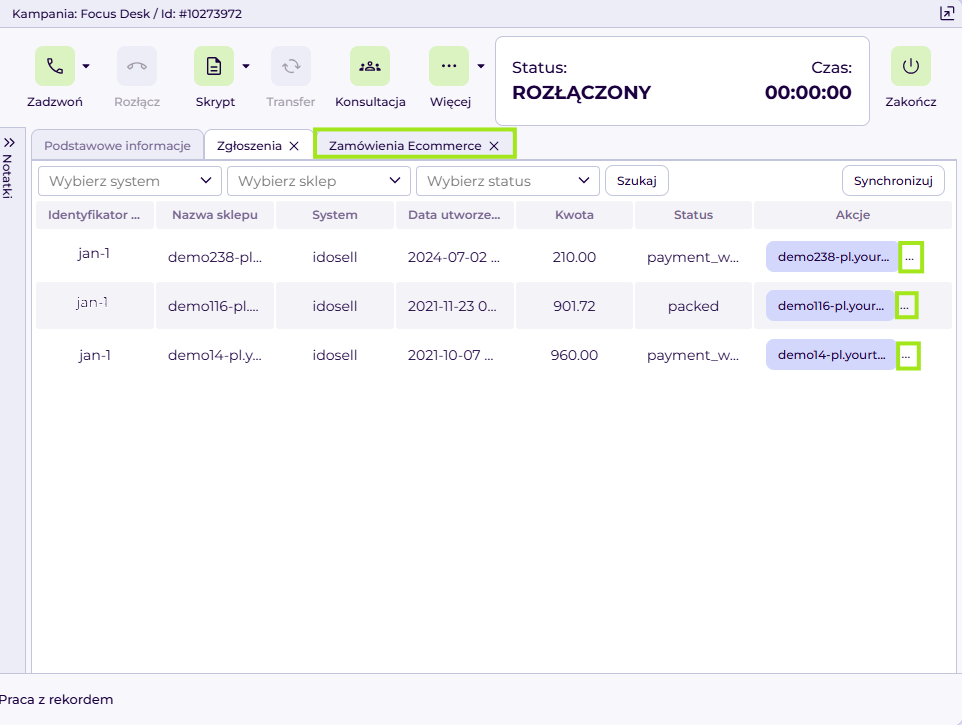The image size is (962, 725).
Task: Click the Praca z rekordem label
Action: click(x=56, y=699)
